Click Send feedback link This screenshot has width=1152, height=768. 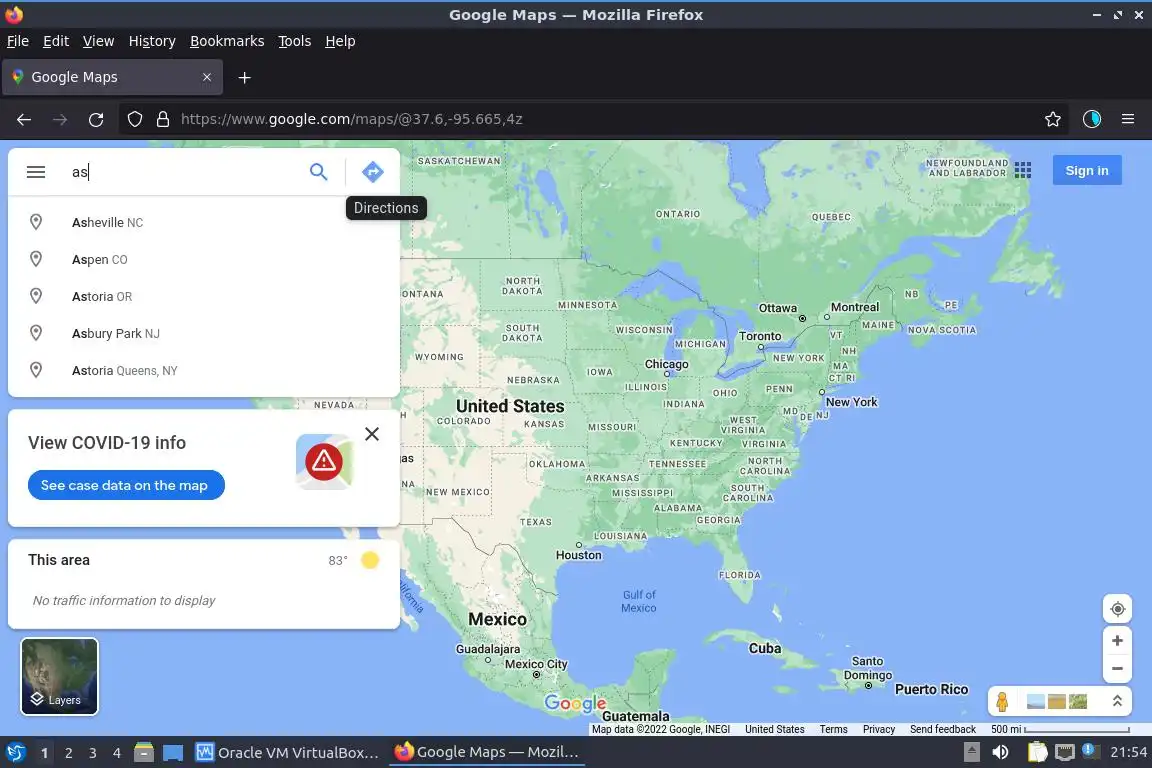pos(943,729)
